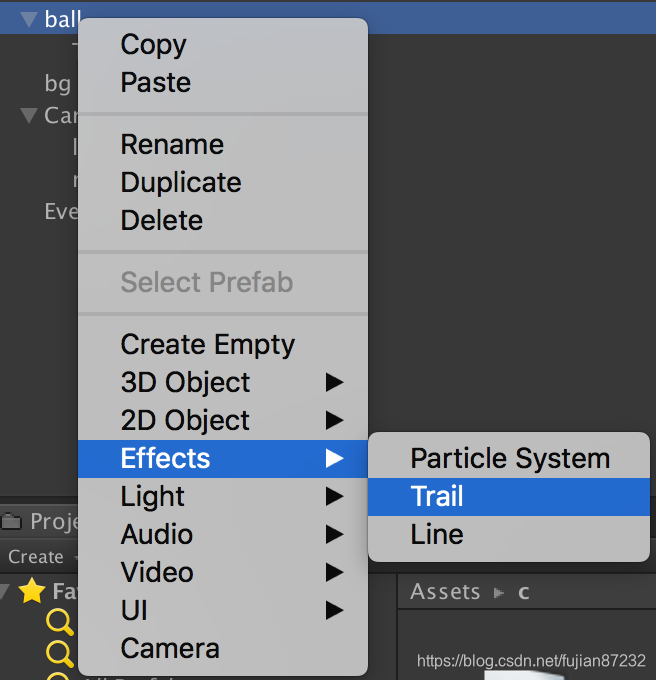Expand the UI submenu arrow
The image size is (656, 680).
coord(334,611)
